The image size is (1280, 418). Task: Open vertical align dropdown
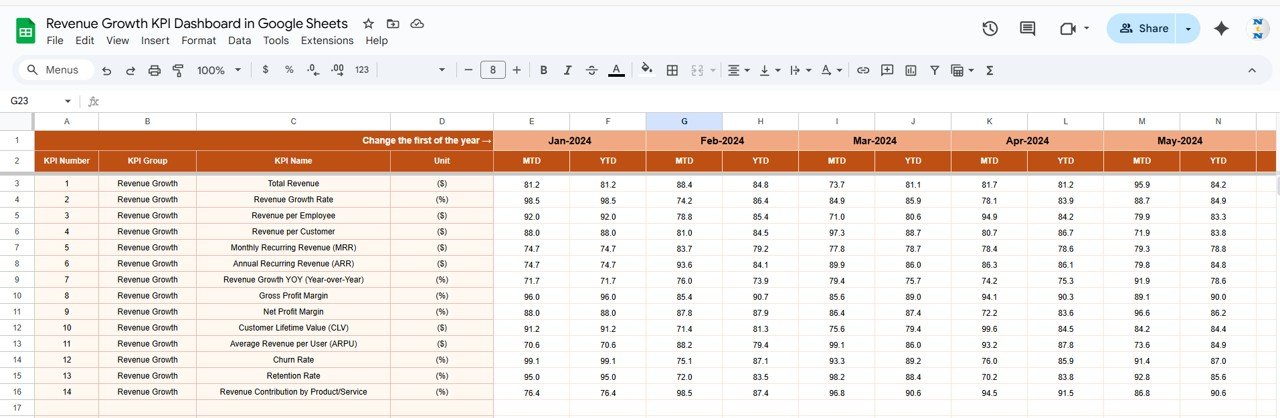[x=769, y=70]
